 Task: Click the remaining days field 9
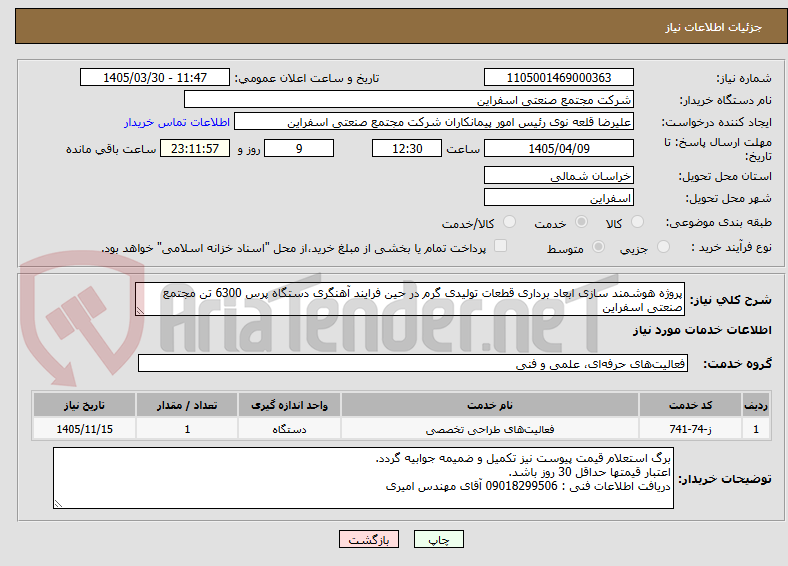(x=299, y=148)
